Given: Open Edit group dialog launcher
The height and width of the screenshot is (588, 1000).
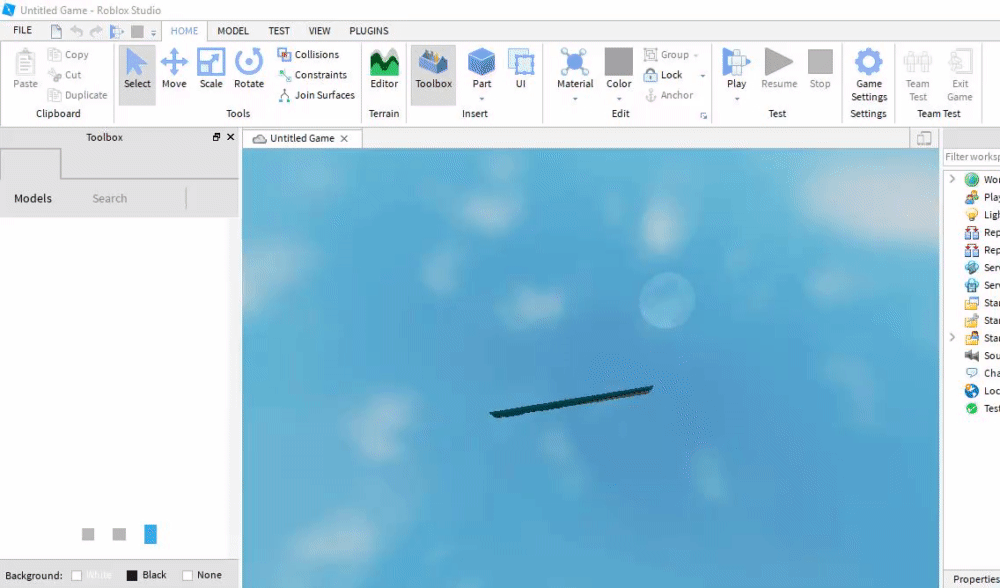Looking at the screenshot, I should 703,116.
